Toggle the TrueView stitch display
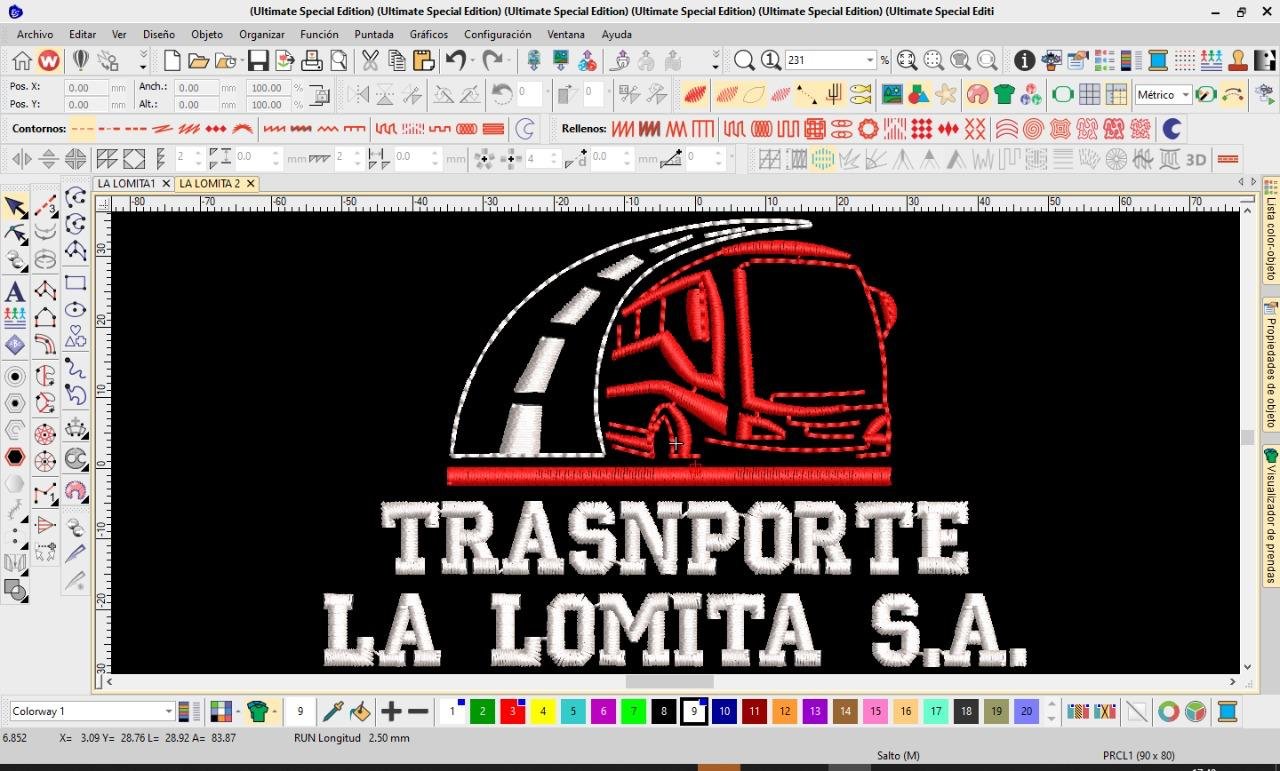 pos(977,95)
